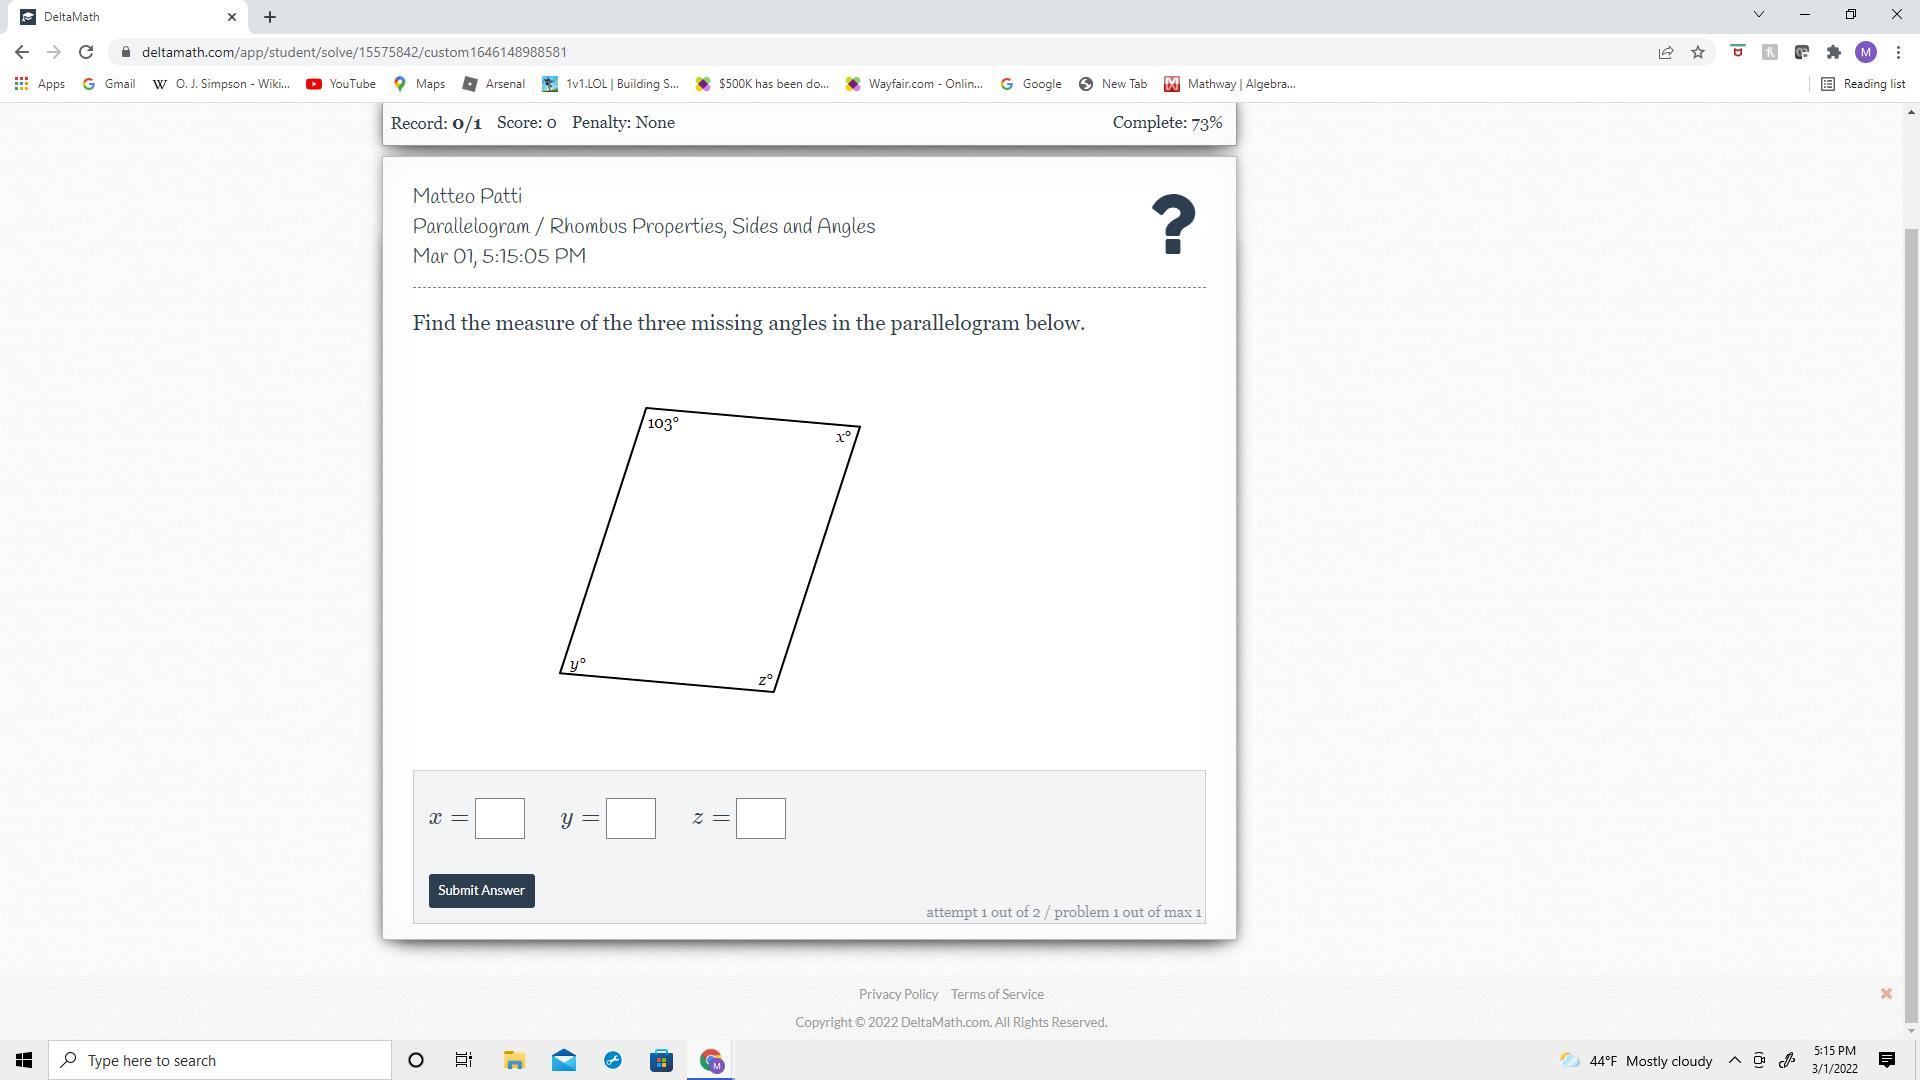Viewport: 1920px width, 1080px height.
Task: Focus the x answer input box
Action: tap(500, 818)
